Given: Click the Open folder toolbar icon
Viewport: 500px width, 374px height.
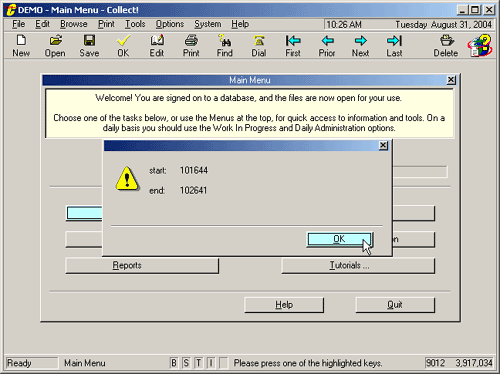Looking at the screenshot, I should (x=56, y=41).
